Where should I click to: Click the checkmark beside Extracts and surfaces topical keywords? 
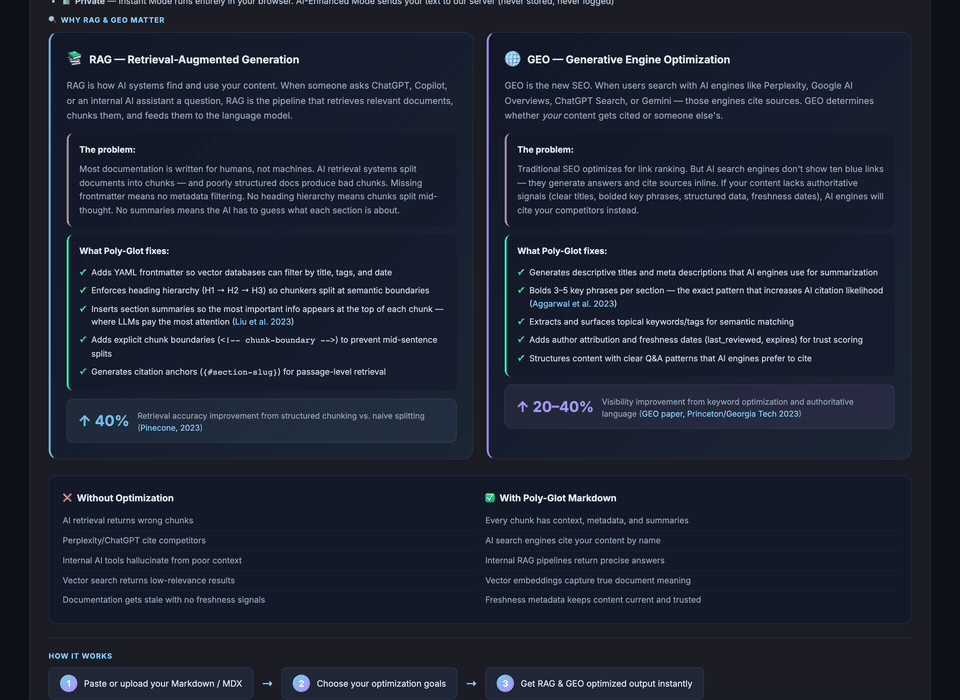click(521, 322)
